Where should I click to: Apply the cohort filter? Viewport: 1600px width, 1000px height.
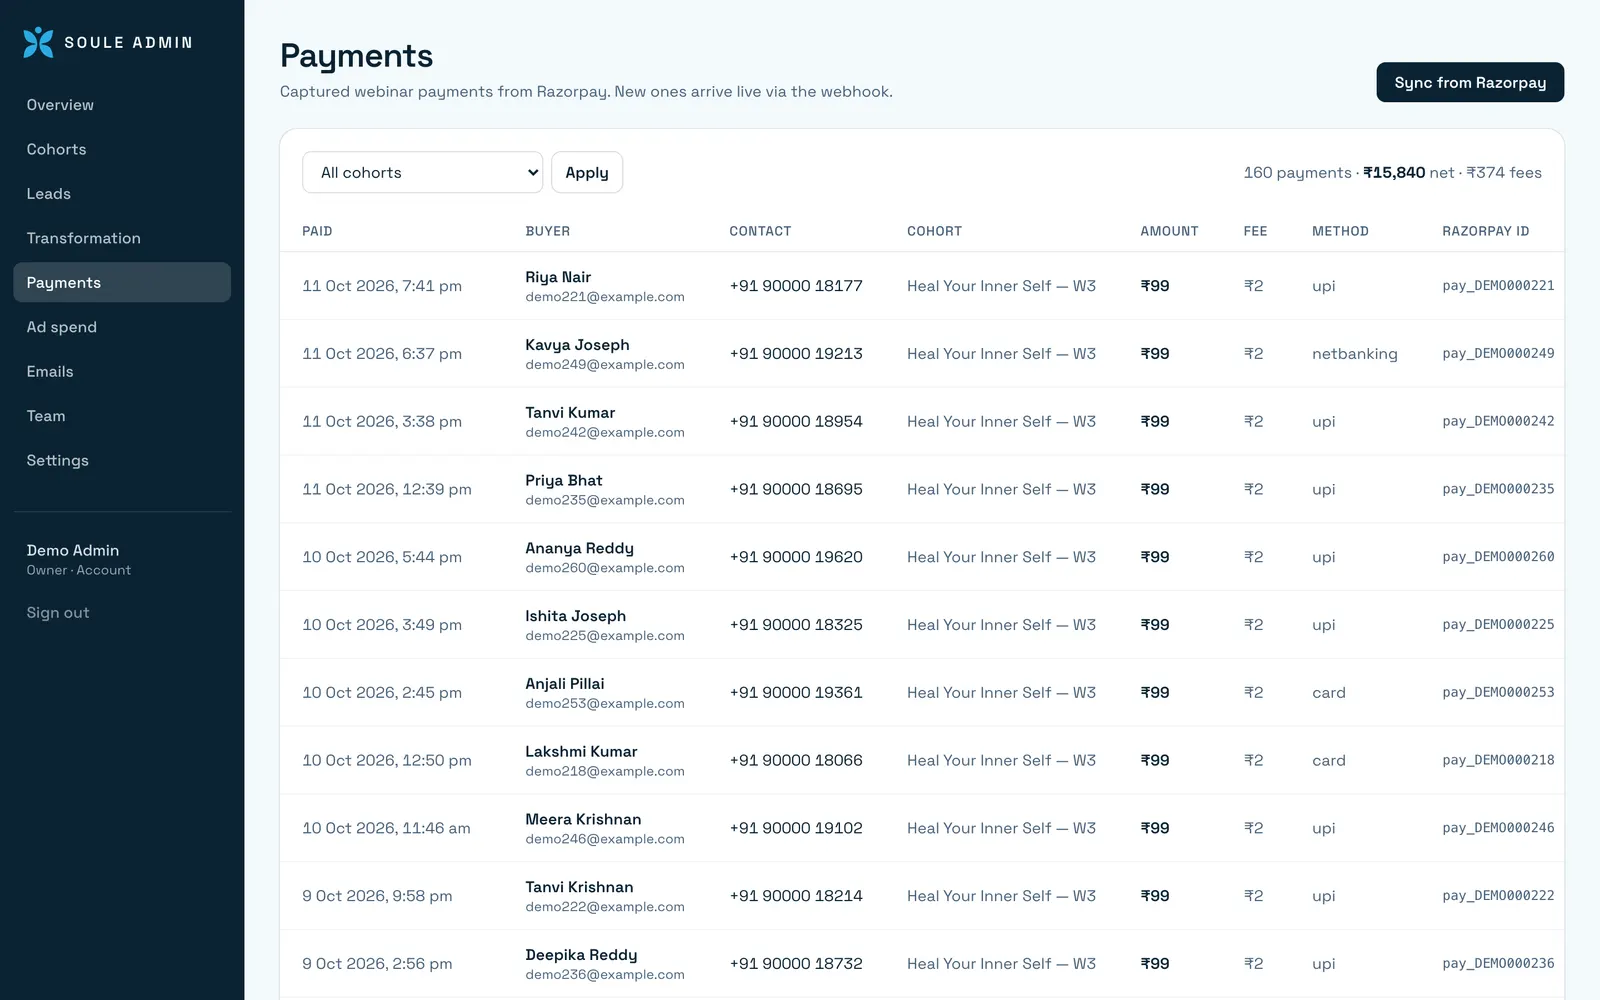(x=587, y=172)
